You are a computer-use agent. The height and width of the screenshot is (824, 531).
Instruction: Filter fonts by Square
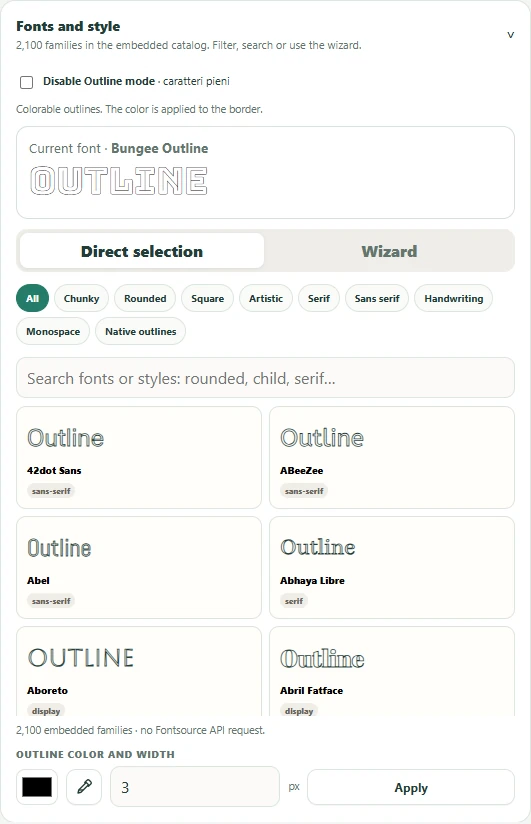[x=208, y=298]
